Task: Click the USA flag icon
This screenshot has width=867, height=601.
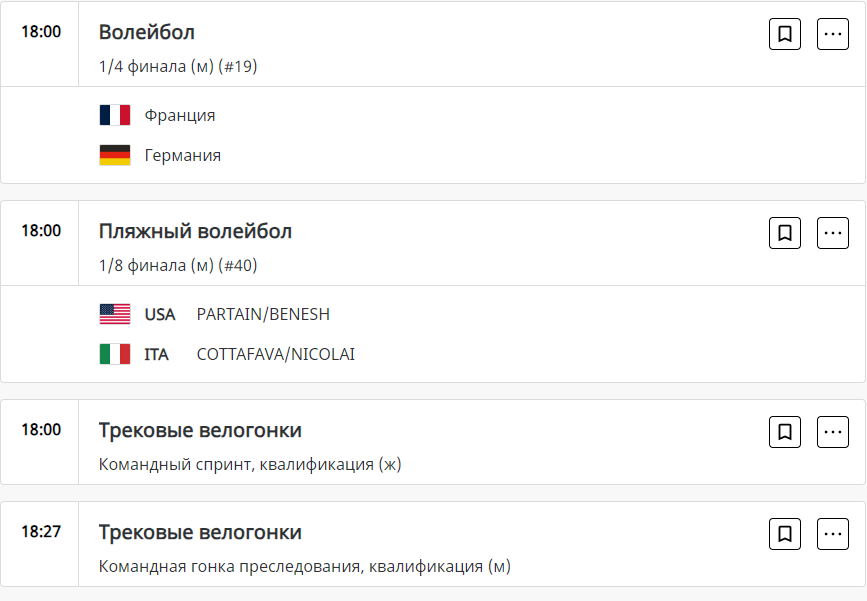Action: pyautogui.click(x=115, y=314)
